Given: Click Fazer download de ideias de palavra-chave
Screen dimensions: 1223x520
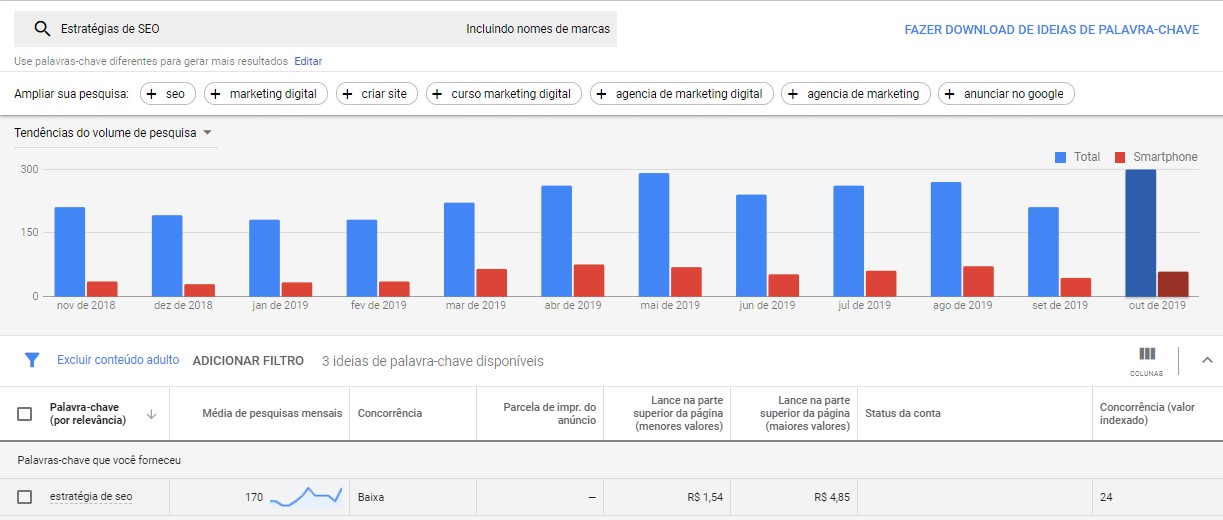Looking at the screenshot, I should coord(1051,30).
